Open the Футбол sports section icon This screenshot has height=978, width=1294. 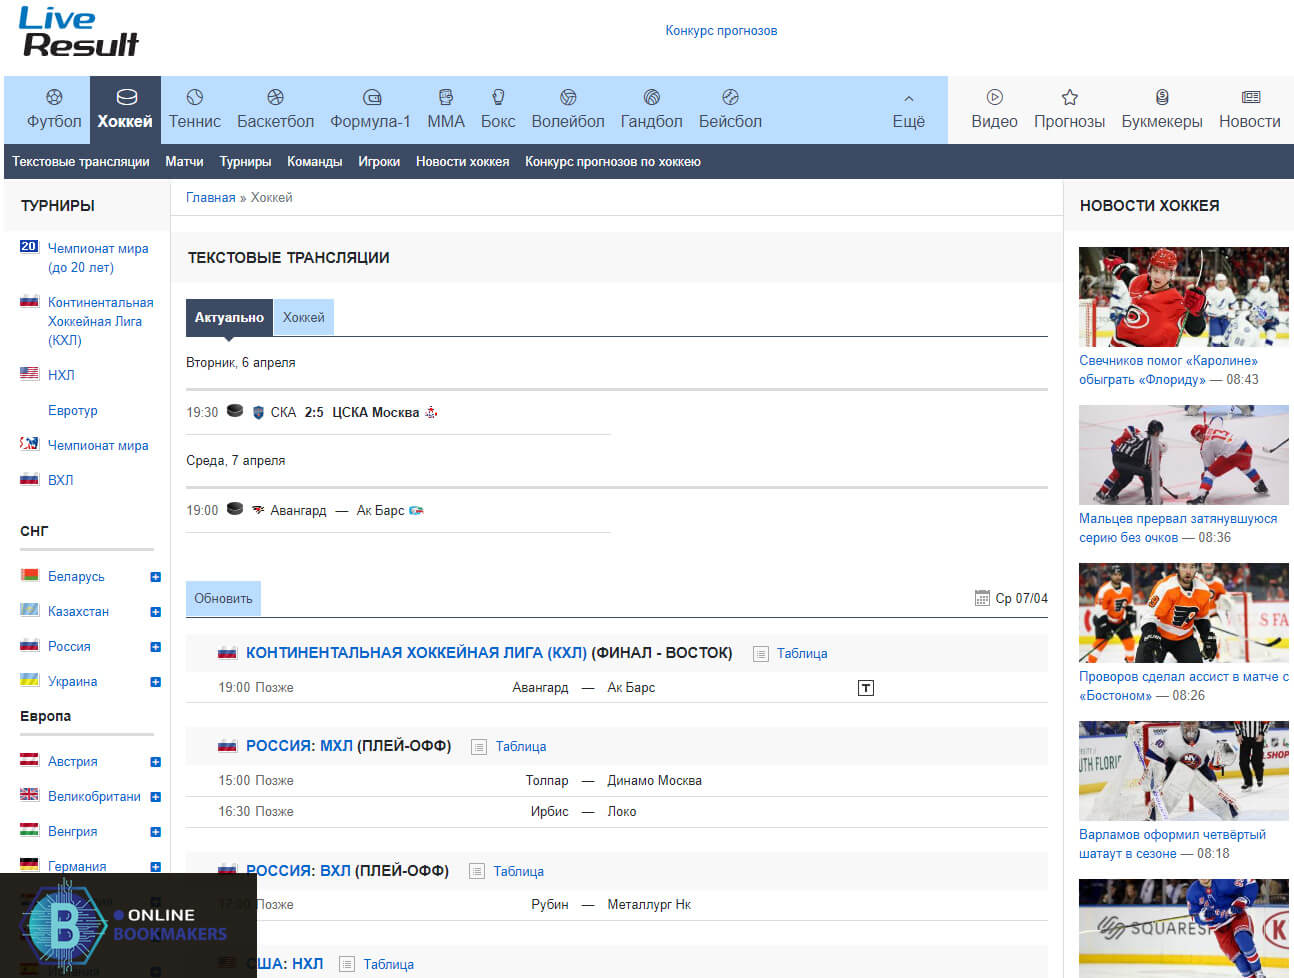tap(54, 97)
